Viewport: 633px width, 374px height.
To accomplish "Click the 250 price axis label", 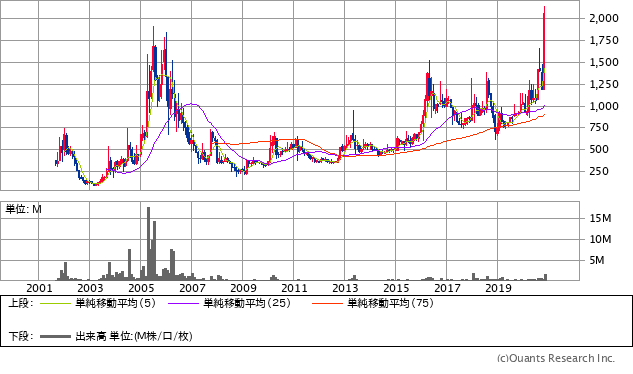I will [x=599, y=171].
